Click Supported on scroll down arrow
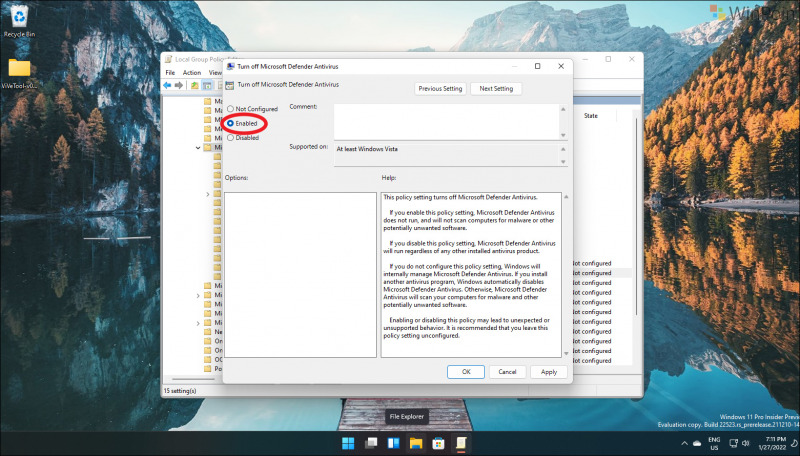 pos(563,162)
